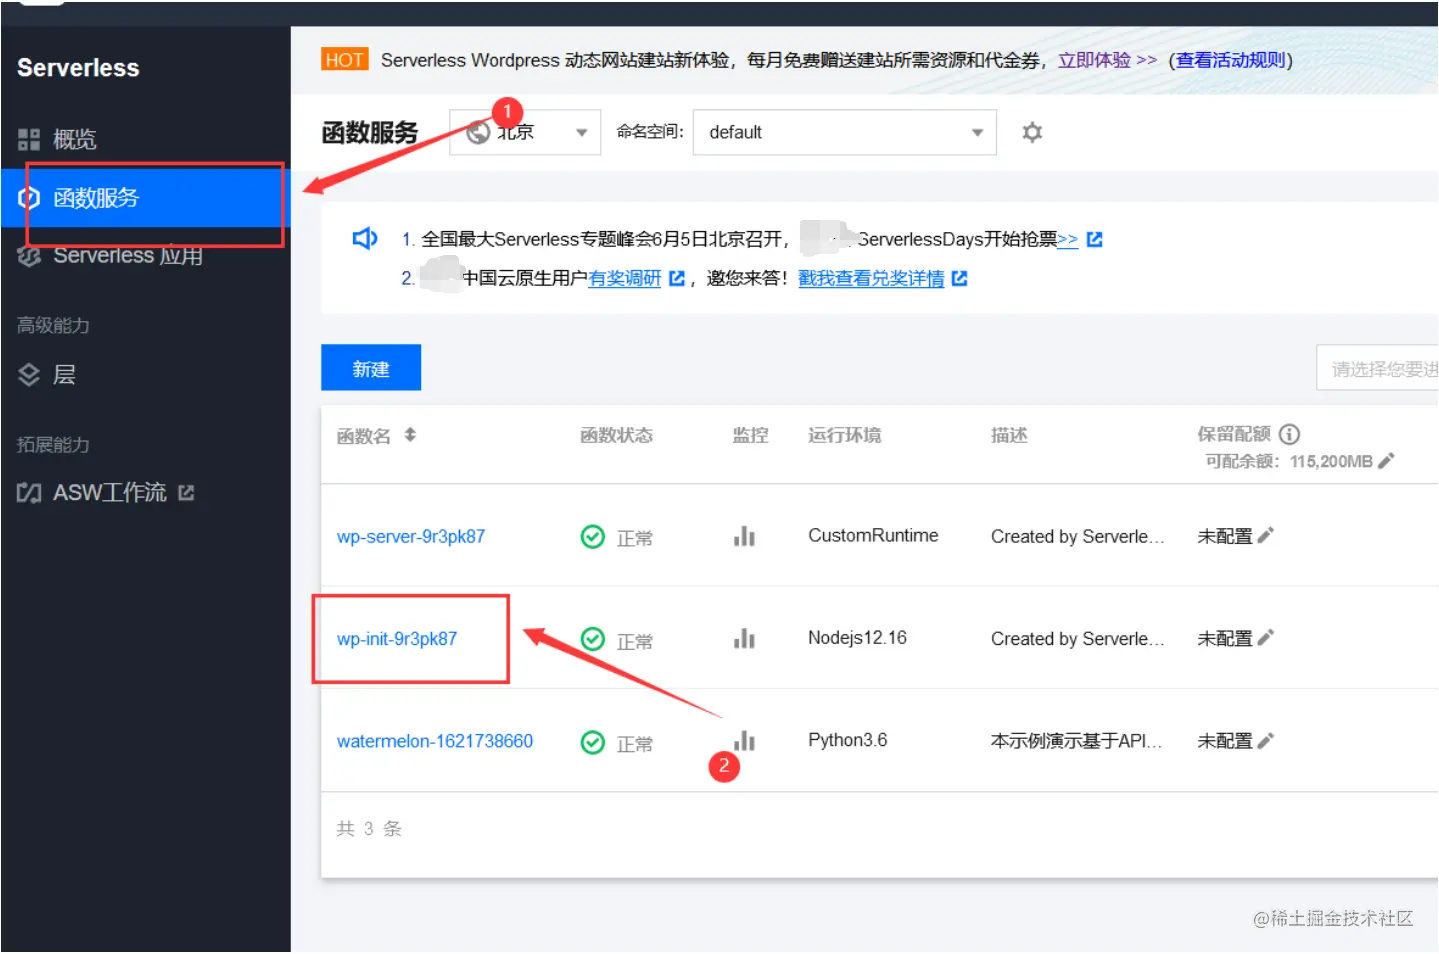This screenshot has width=1439, height=954.
Task: Edit reserved quota for watermelon-1621738660
Action: click(1265, 741)
